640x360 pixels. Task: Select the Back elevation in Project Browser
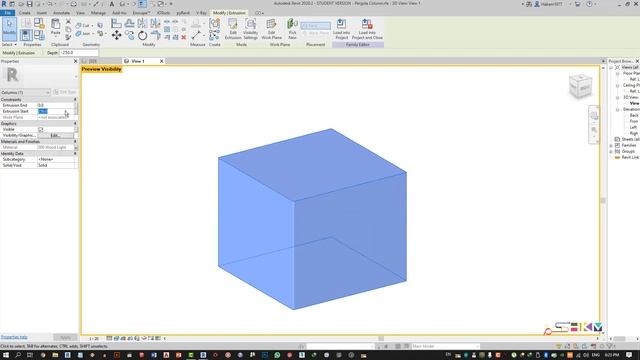[x=634, y=116]
